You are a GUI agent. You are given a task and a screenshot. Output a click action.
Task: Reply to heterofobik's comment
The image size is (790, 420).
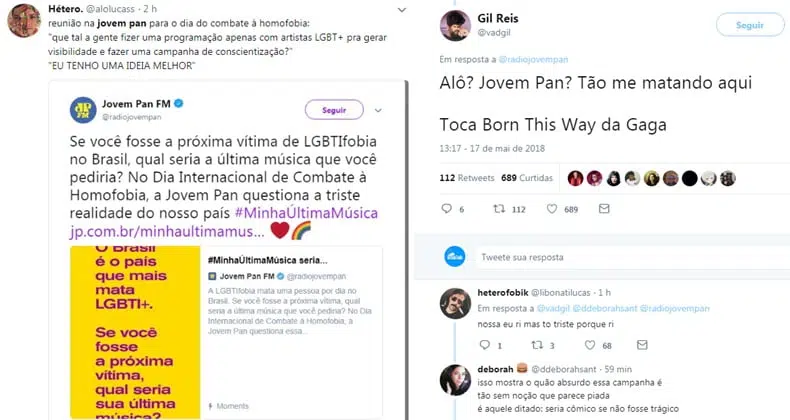485,344
